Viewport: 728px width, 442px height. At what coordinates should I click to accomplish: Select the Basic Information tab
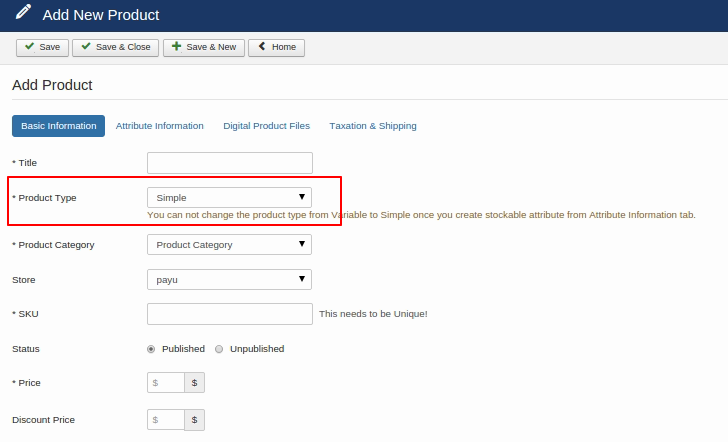[x=58, y=126]
